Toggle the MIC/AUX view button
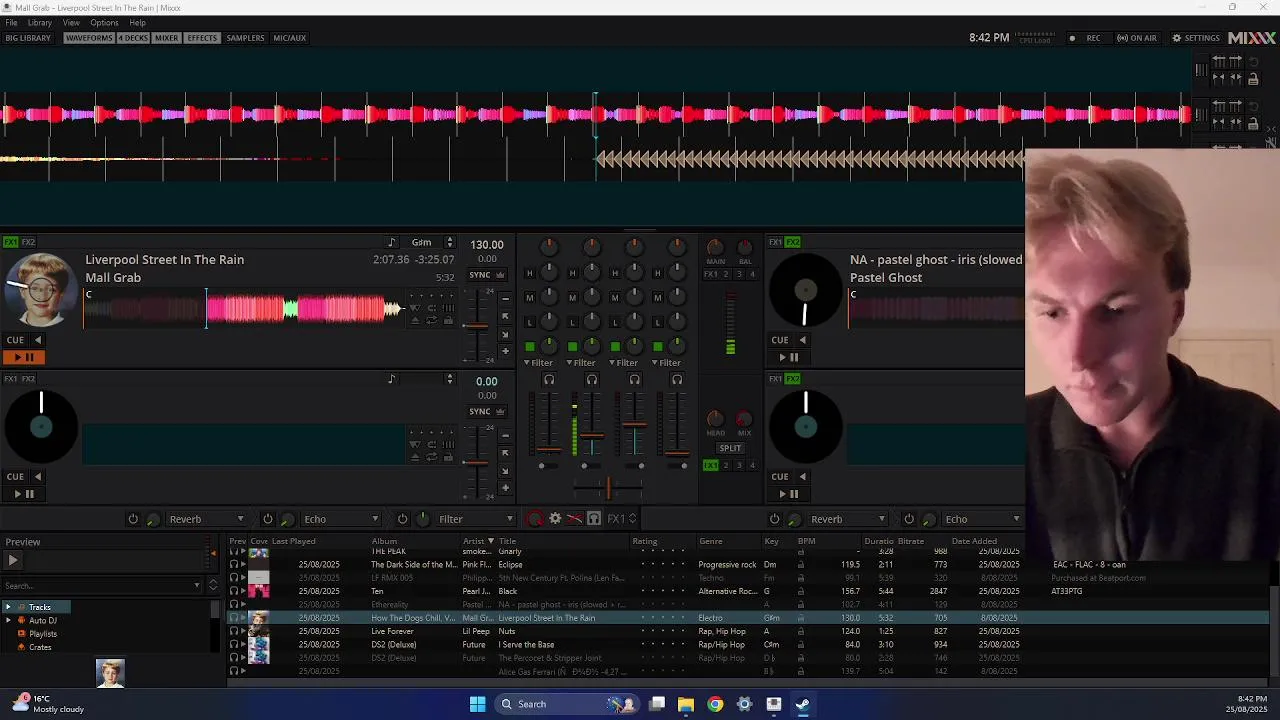Viewport: 1280px width, 720px height. (x=290, y=38)
